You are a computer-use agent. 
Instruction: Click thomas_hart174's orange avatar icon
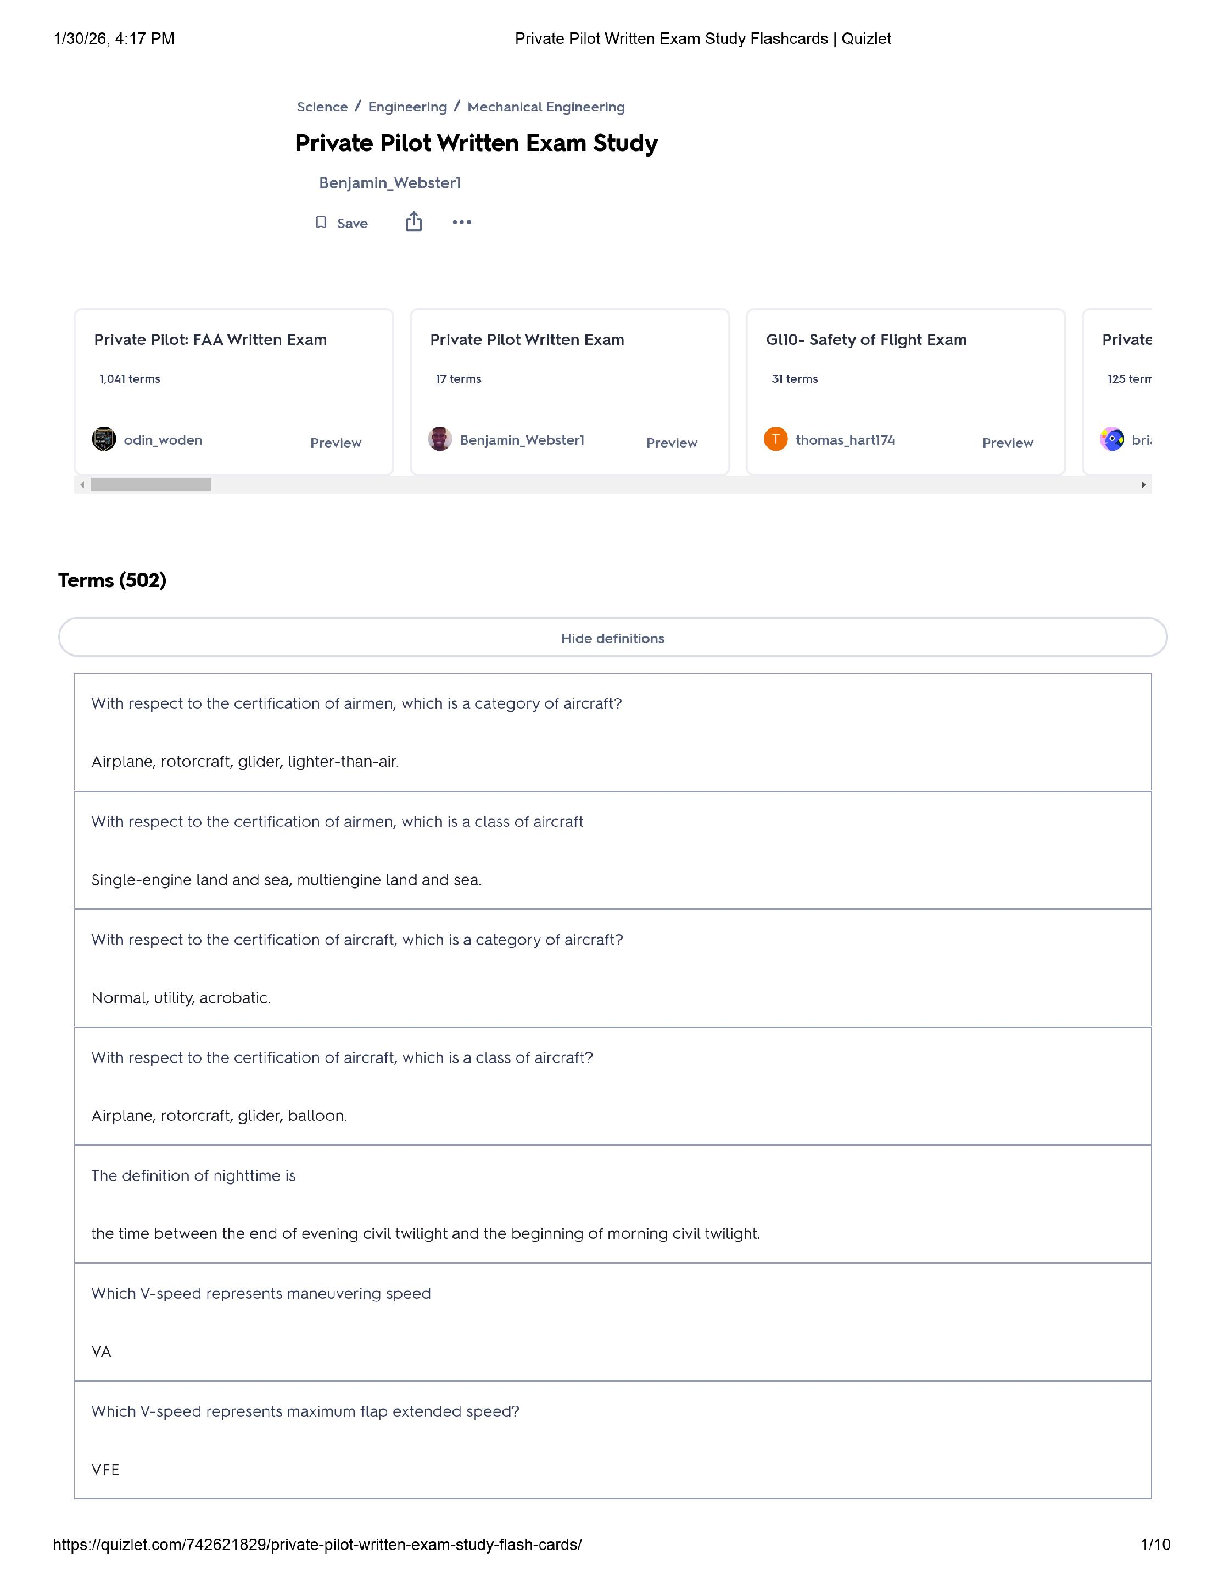pos(776,440)
